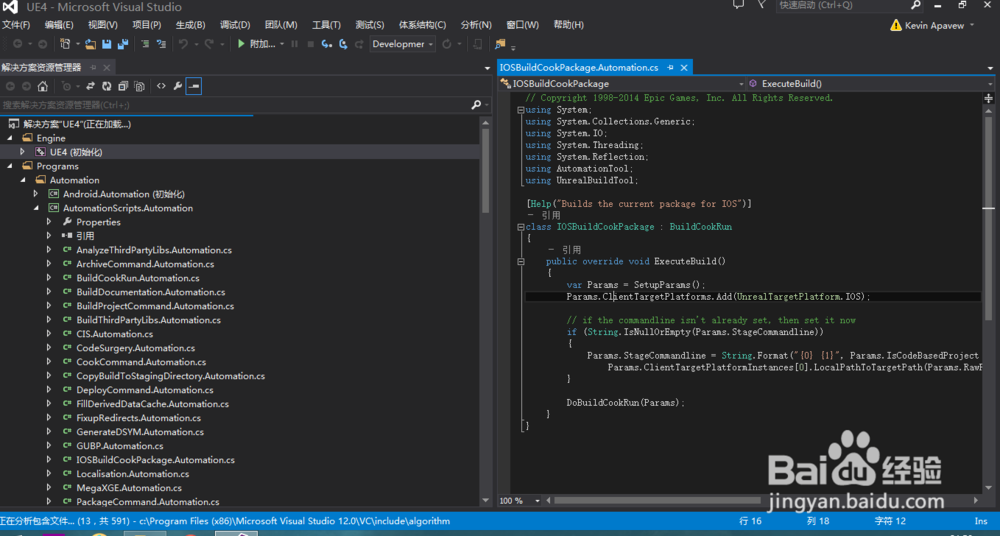Open the 视图(V) menu
The image size is (1000, 536).
click(x=103, y=25)
